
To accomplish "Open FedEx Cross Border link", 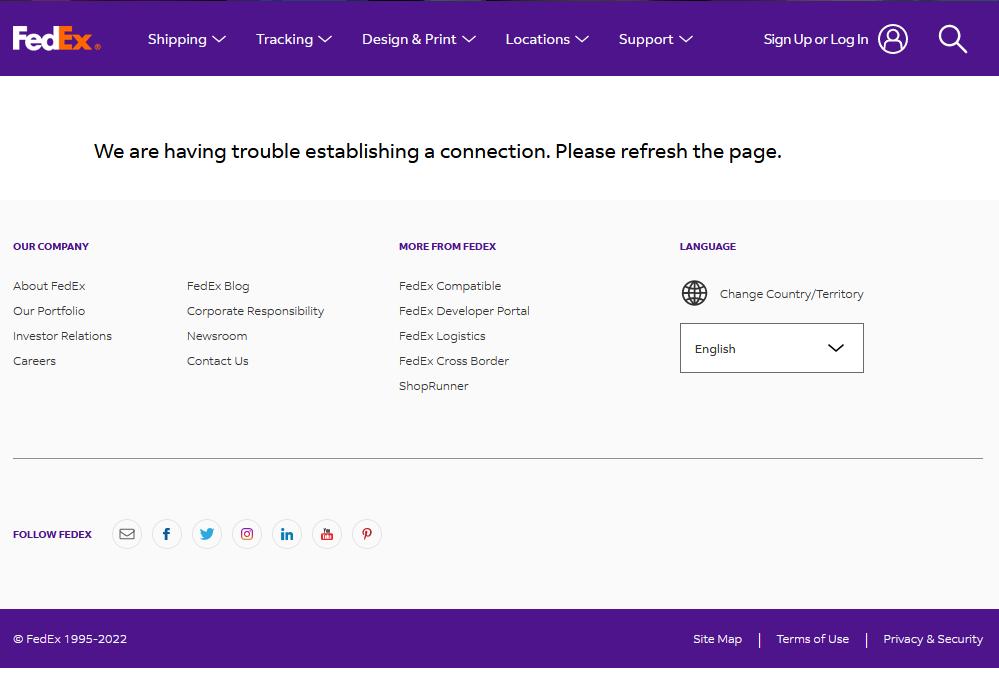I will point(454,361).
